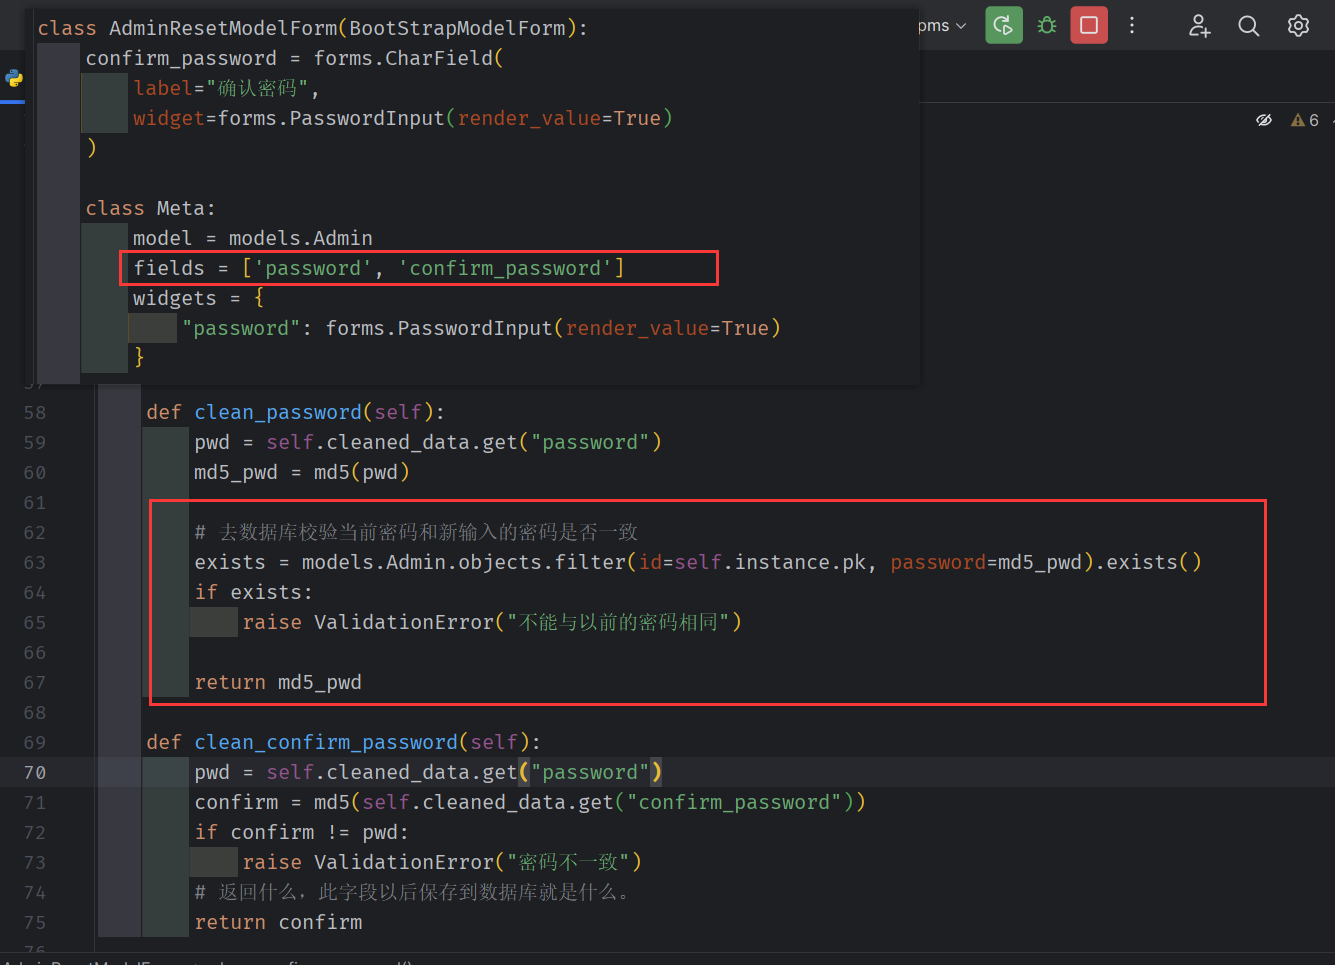Click the comment on line 62
Viewport: 1335px width, 965px height.
[416, 532]
